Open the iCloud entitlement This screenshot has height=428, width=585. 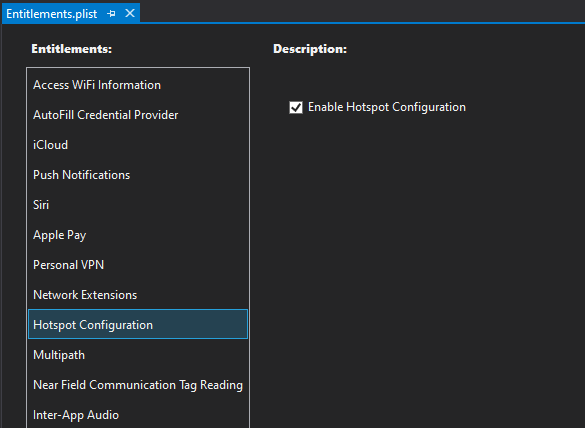tap(138, 145)
